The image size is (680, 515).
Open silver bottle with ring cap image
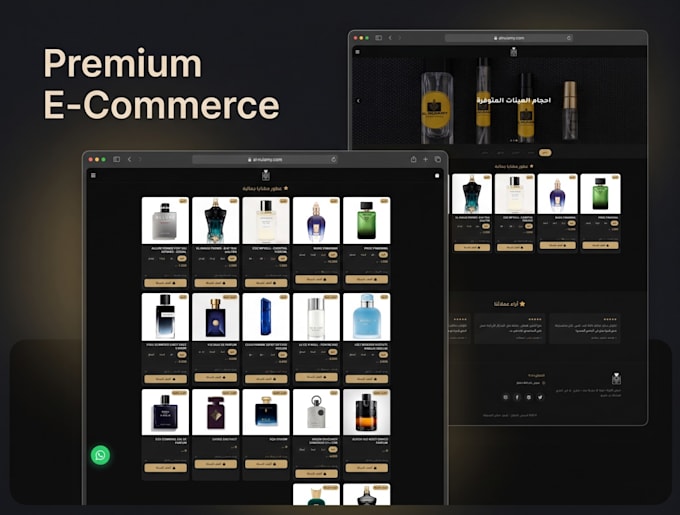(x=316, y=412)
